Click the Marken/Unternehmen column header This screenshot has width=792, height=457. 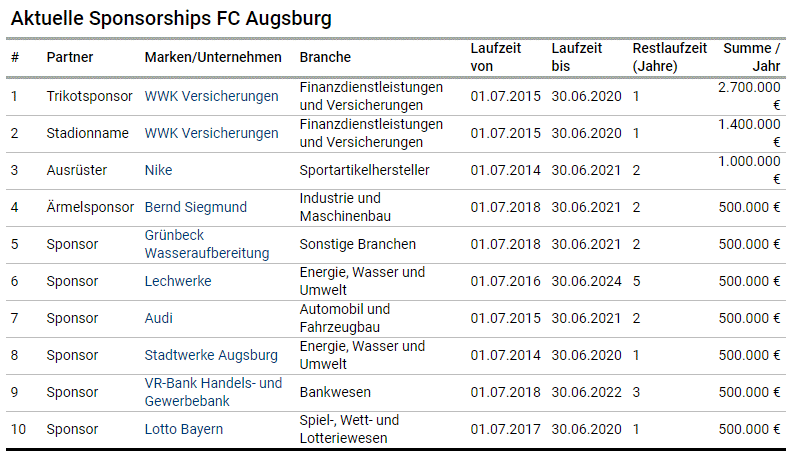213,57
